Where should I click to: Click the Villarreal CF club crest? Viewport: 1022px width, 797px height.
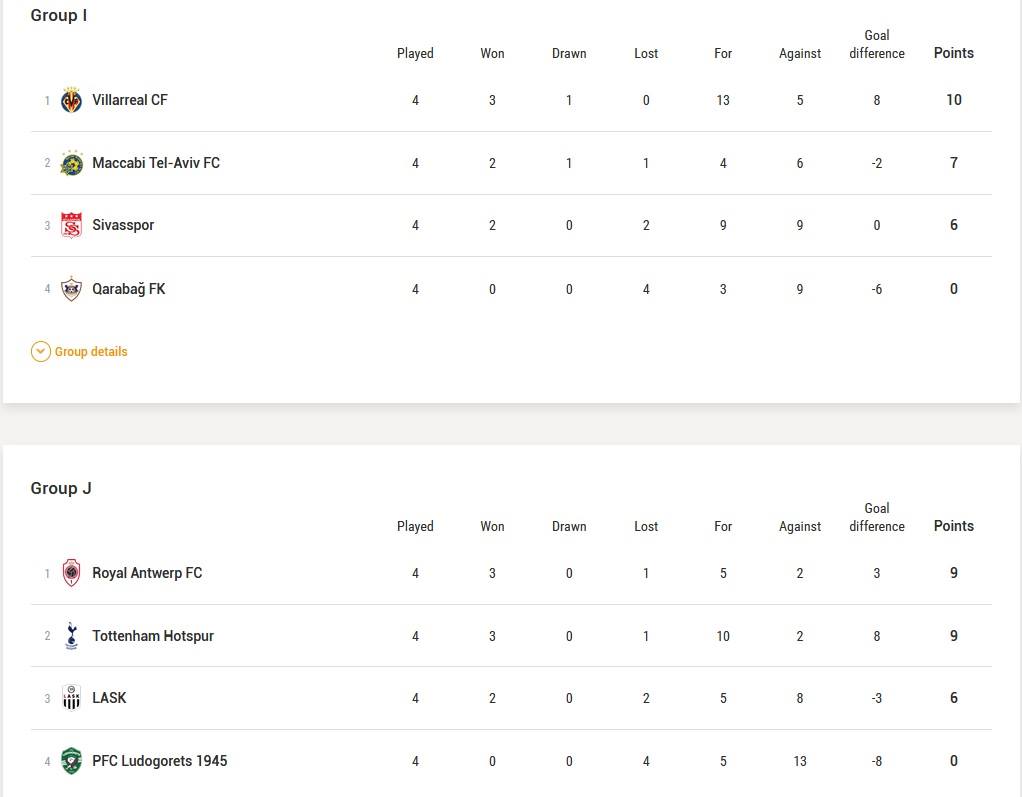tap(71, 100)
